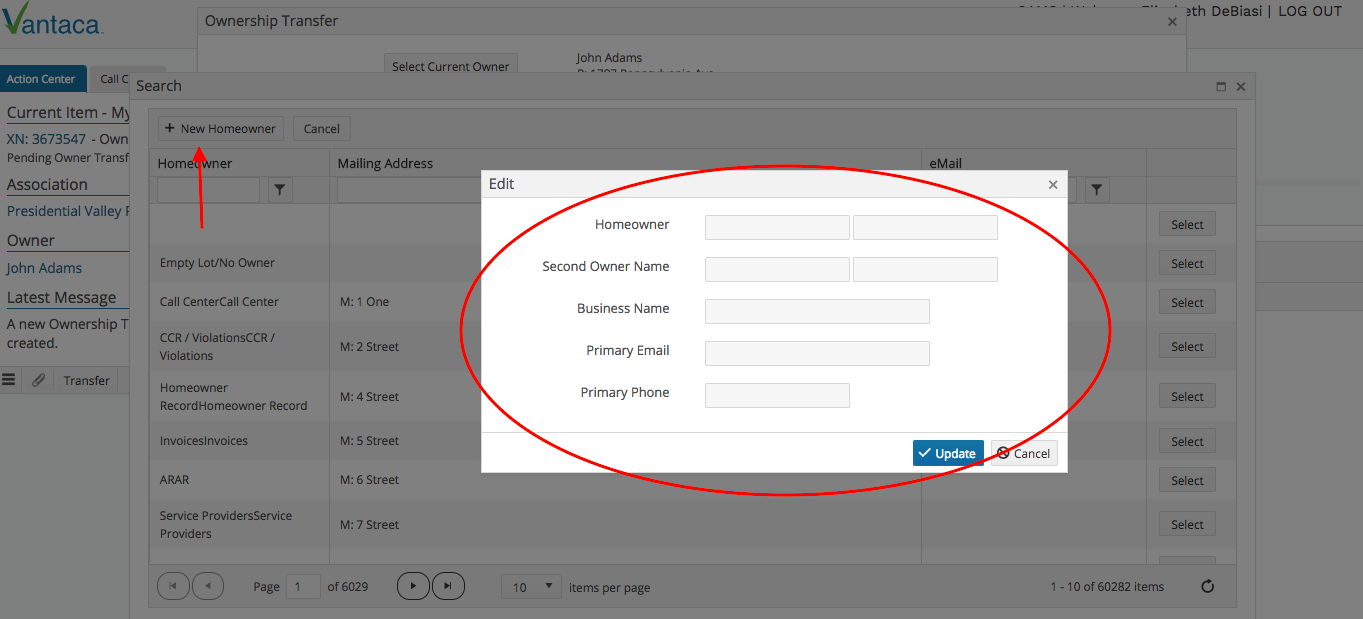Open the hamburger menu next to Transfer
Screen dimensions: 1363x619
click(9, 379)
